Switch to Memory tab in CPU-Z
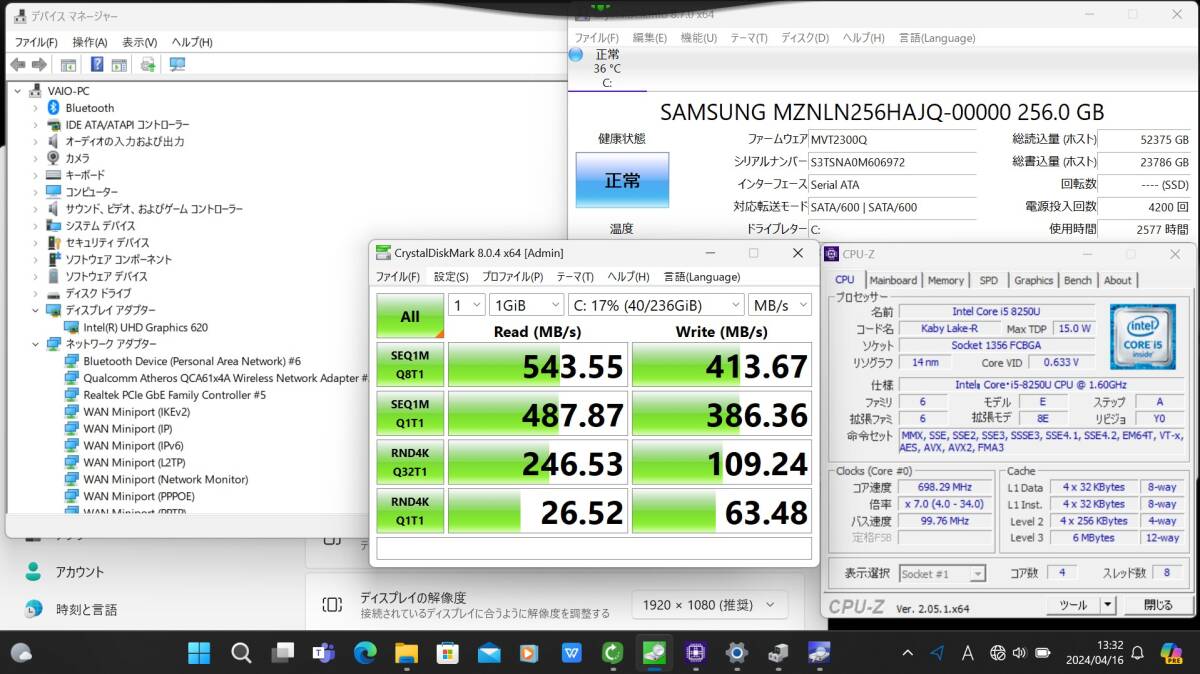Screen dimensions: 1200x674 945,281
